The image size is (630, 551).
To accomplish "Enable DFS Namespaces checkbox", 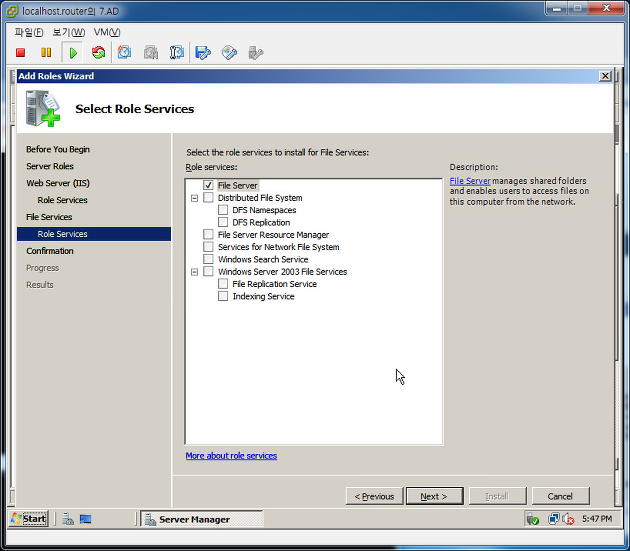I will click(223, 210).
